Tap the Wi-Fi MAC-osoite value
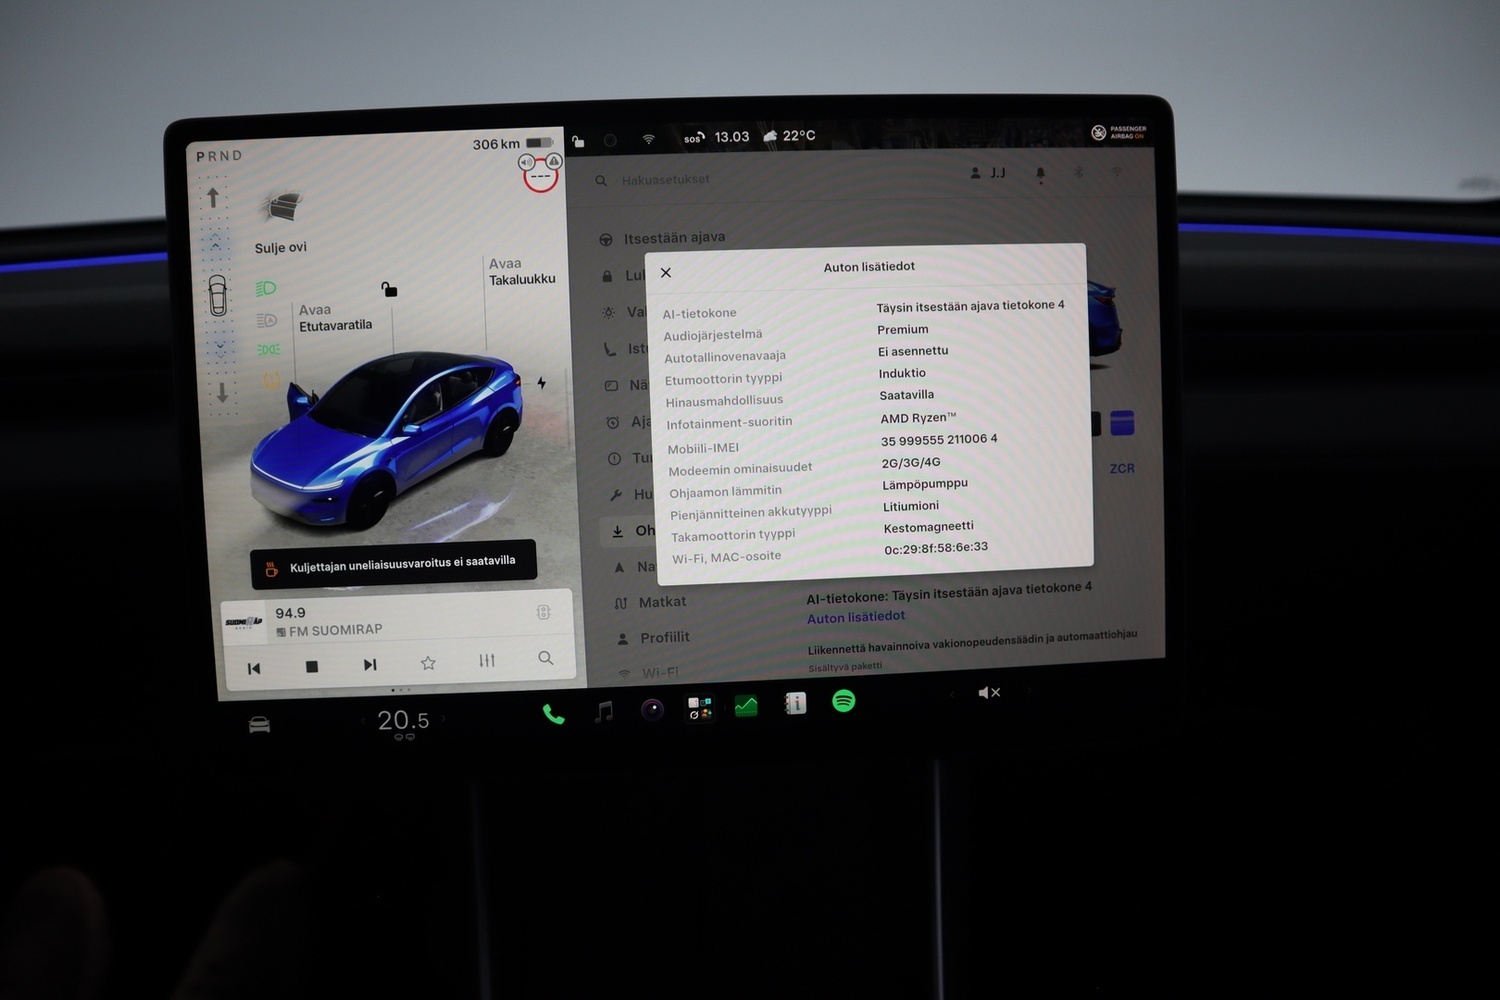Viewport: 1500px width, 1000px height. pyautogui.click(x=936, y=548)
